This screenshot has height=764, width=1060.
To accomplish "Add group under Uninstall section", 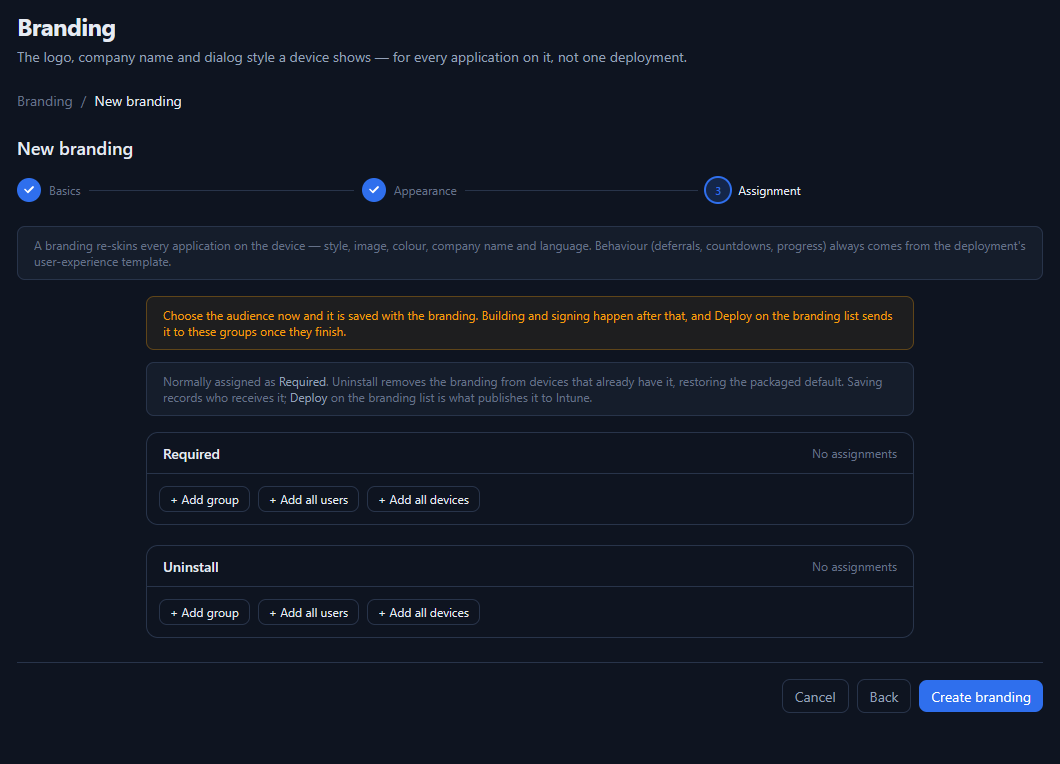I will pos(204,613).
